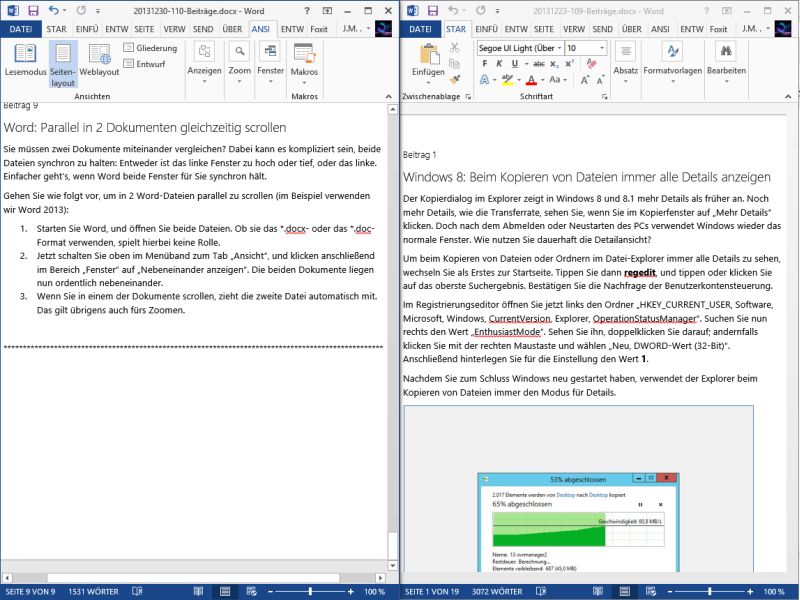Toggle subscript x₂ in right window
This screenshot has width=800, height=600.
[554, 64]
